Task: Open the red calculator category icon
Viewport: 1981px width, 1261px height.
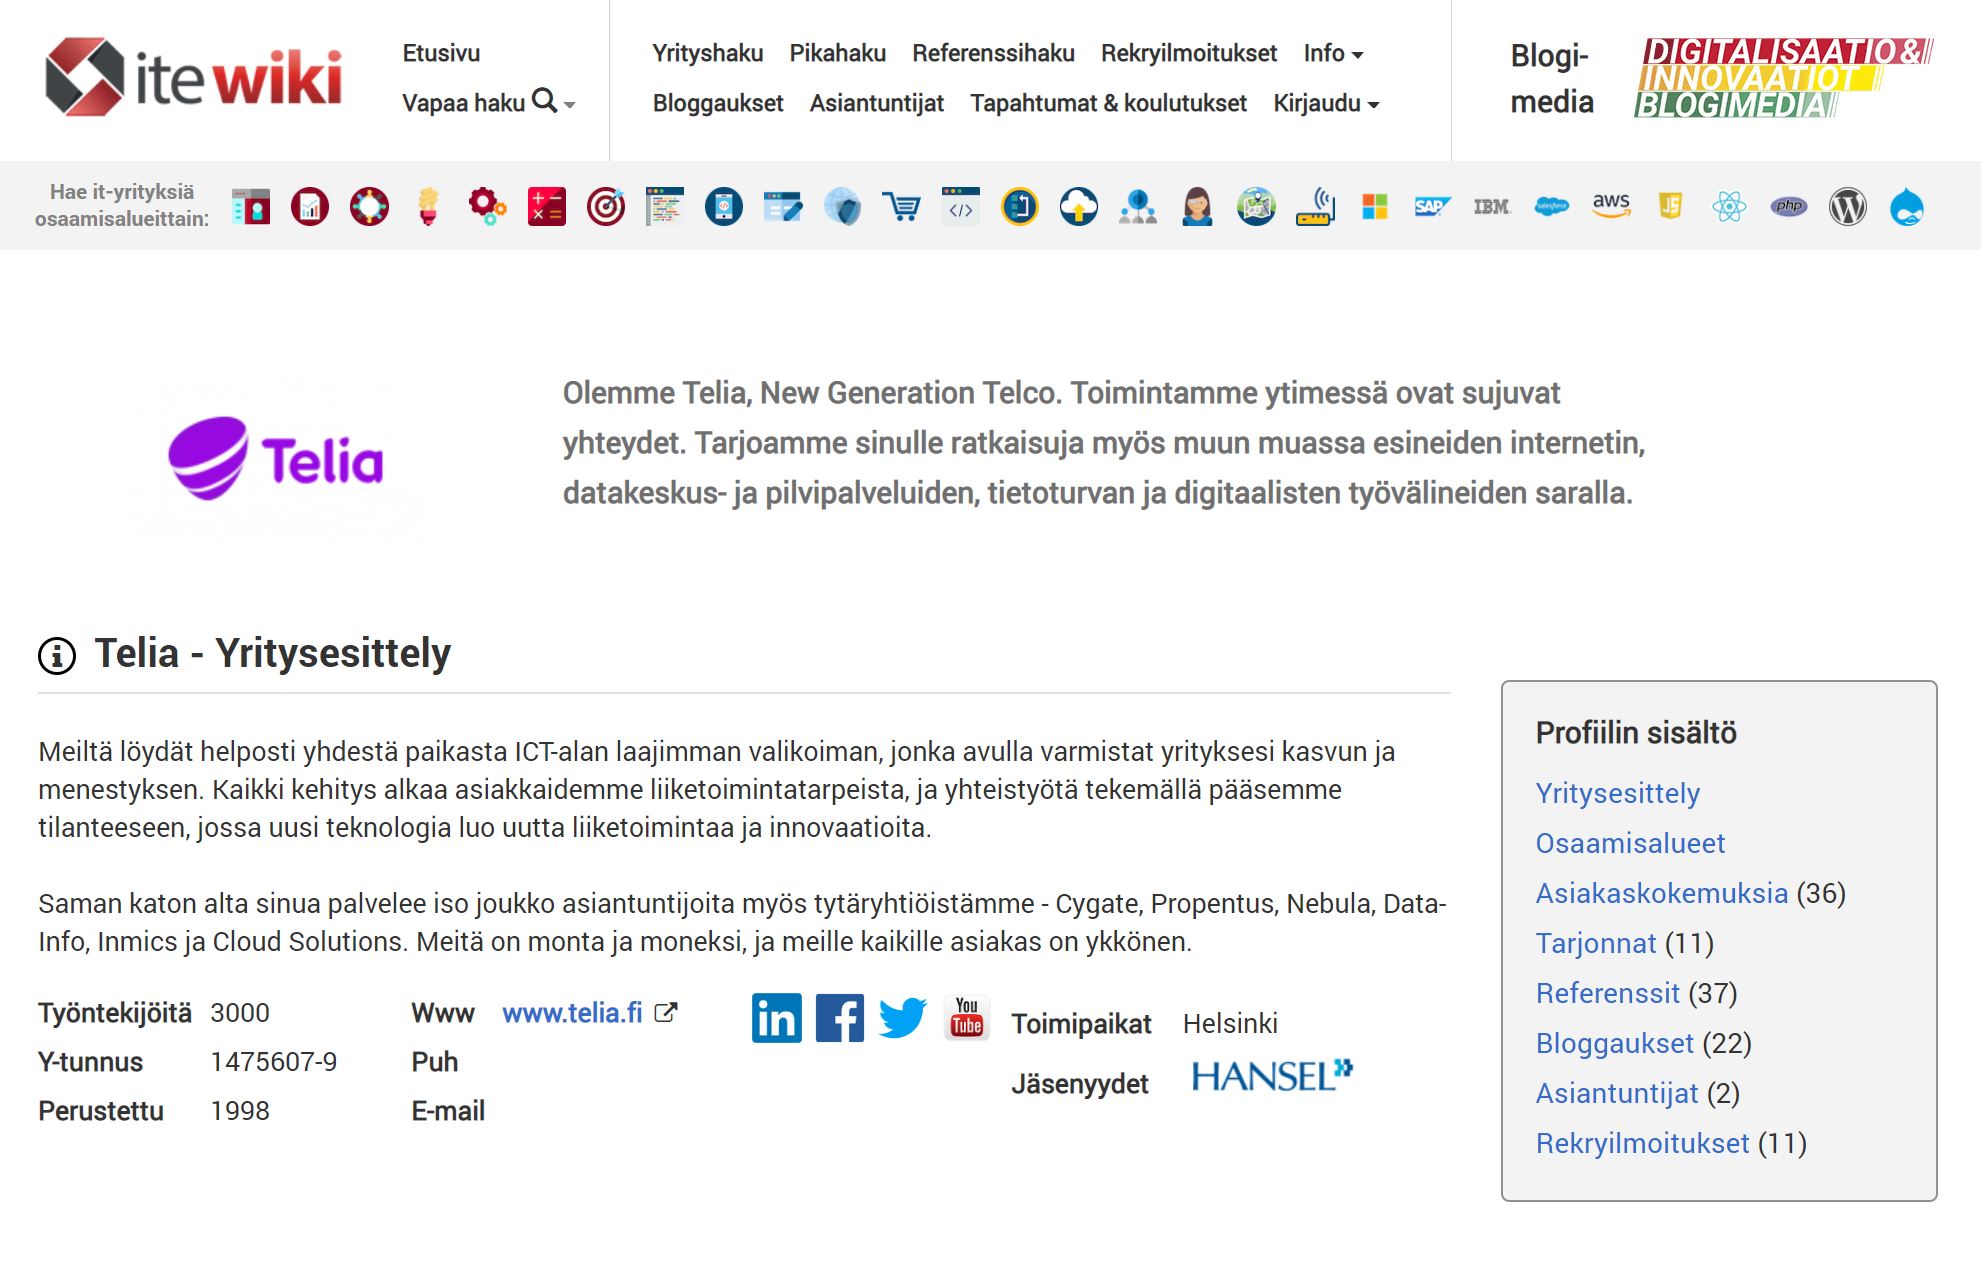Action: tap(546, 207)
